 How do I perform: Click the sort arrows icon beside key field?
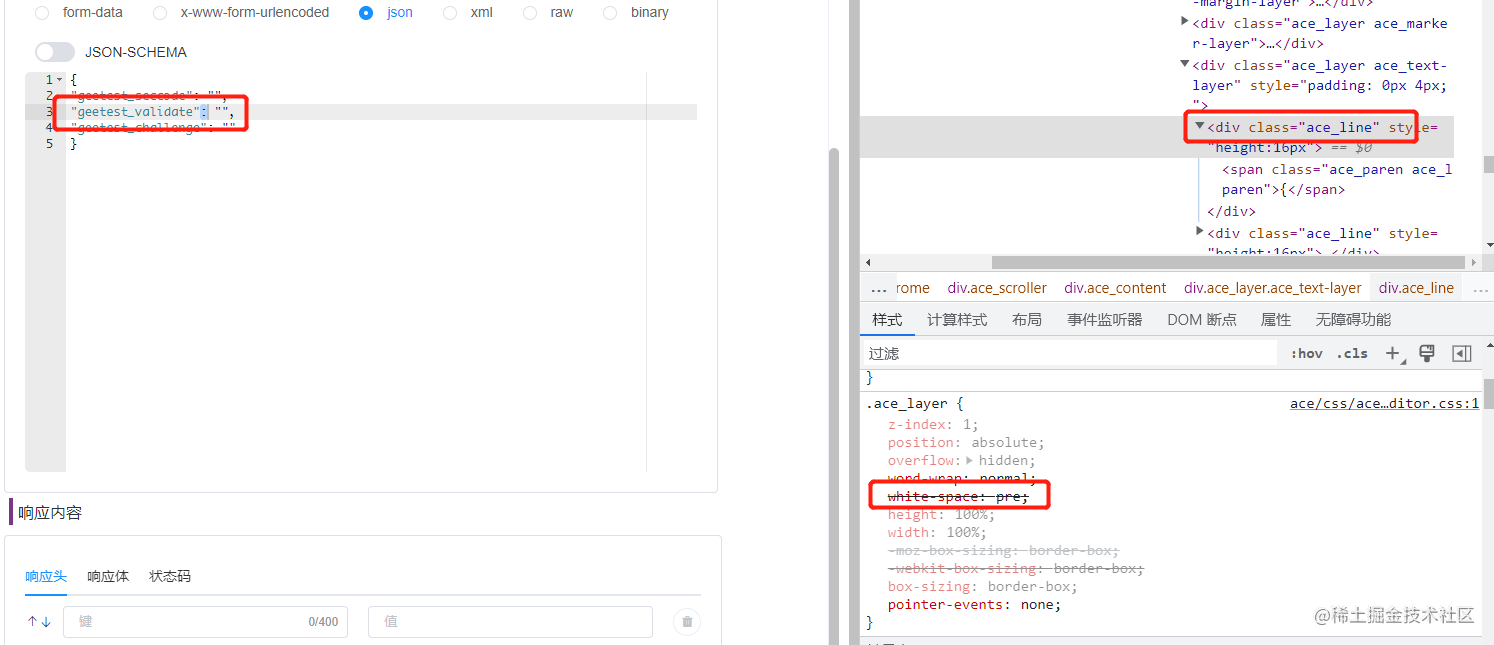coord(39,621)
